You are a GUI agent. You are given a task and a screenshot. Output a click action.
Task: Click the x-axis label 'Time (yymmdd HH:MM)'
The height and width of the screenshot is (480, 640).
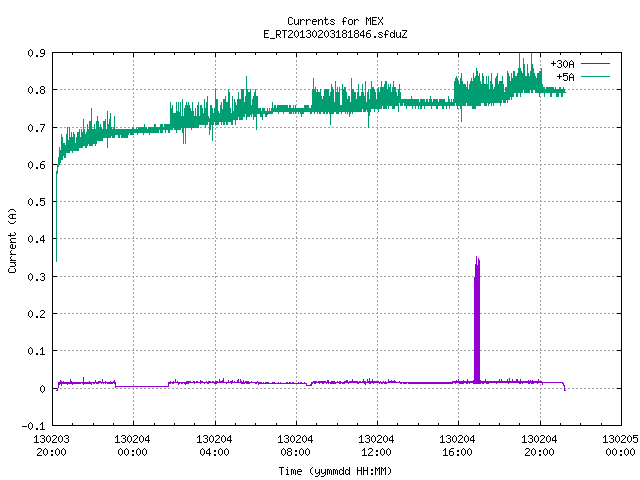tap(335, 471)
